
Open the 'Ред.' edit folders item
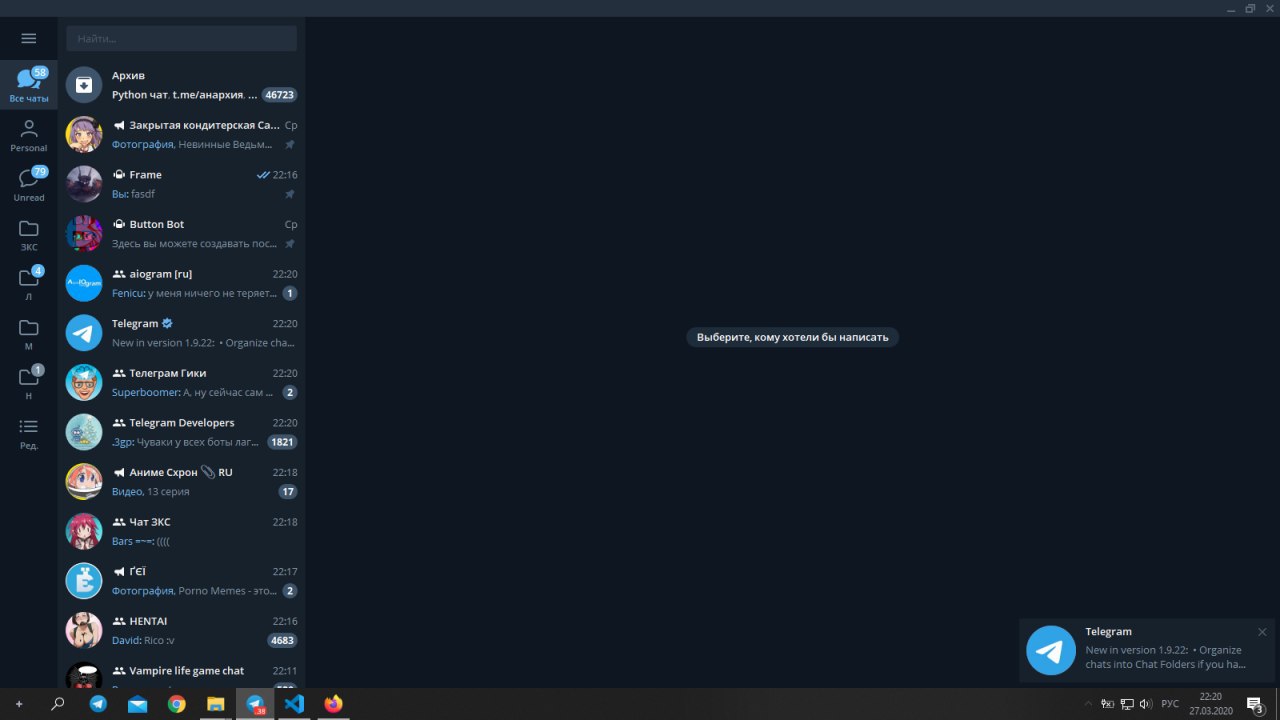tap(29, 433)
